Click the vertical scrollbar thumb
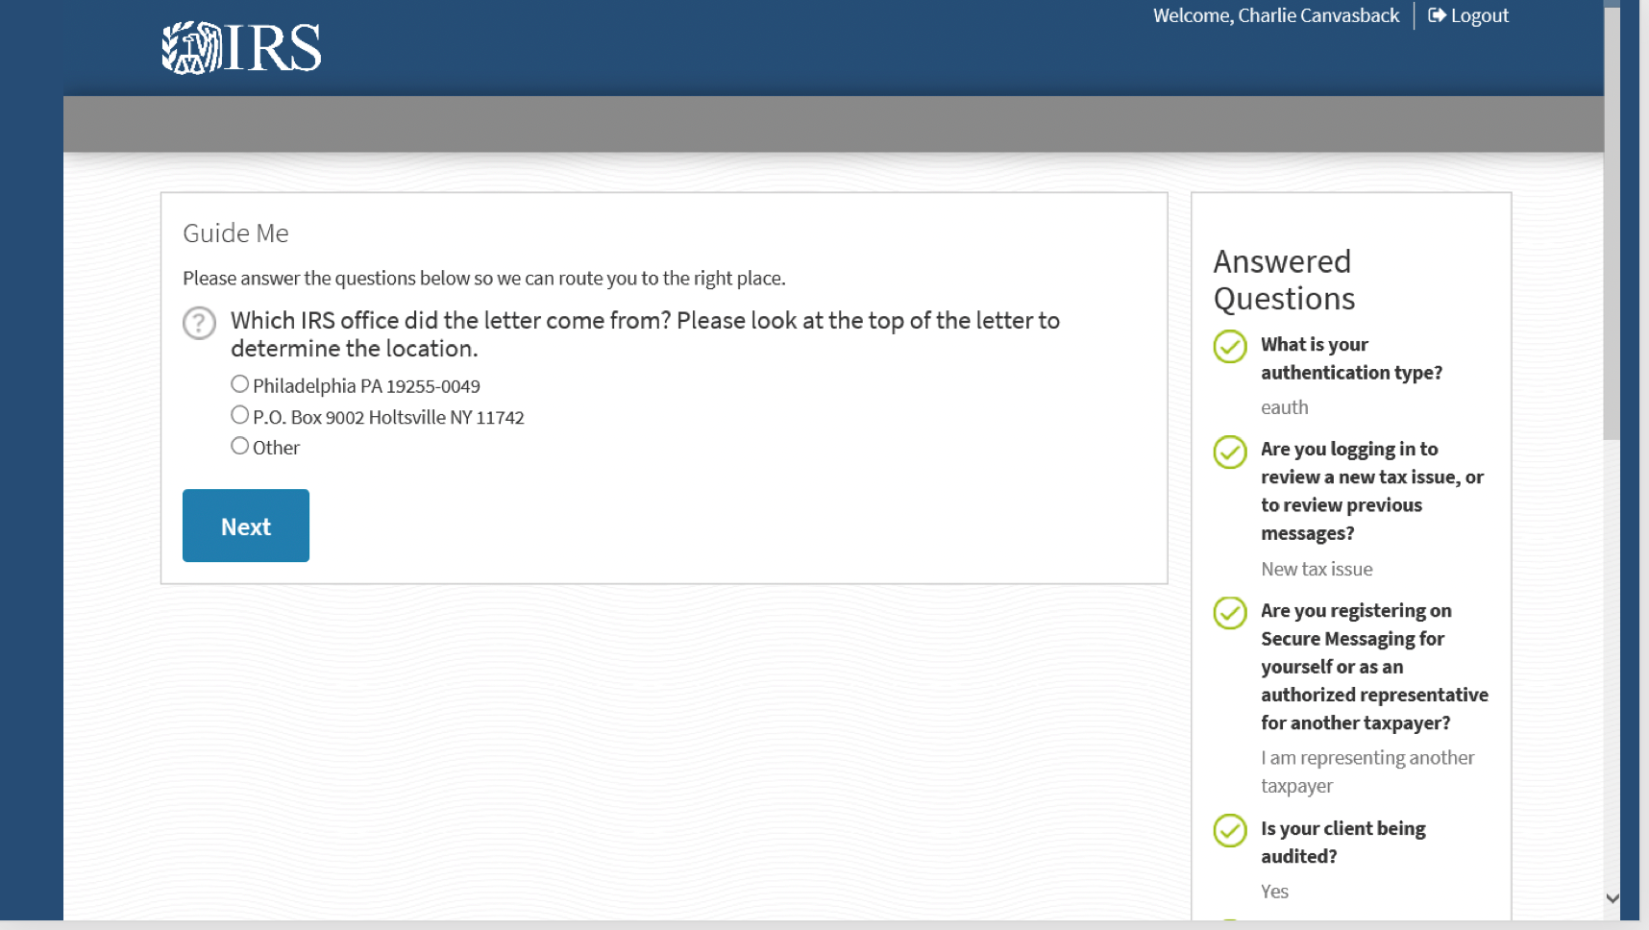The width and height of the screenshot is (1649, 930). 1611,220
